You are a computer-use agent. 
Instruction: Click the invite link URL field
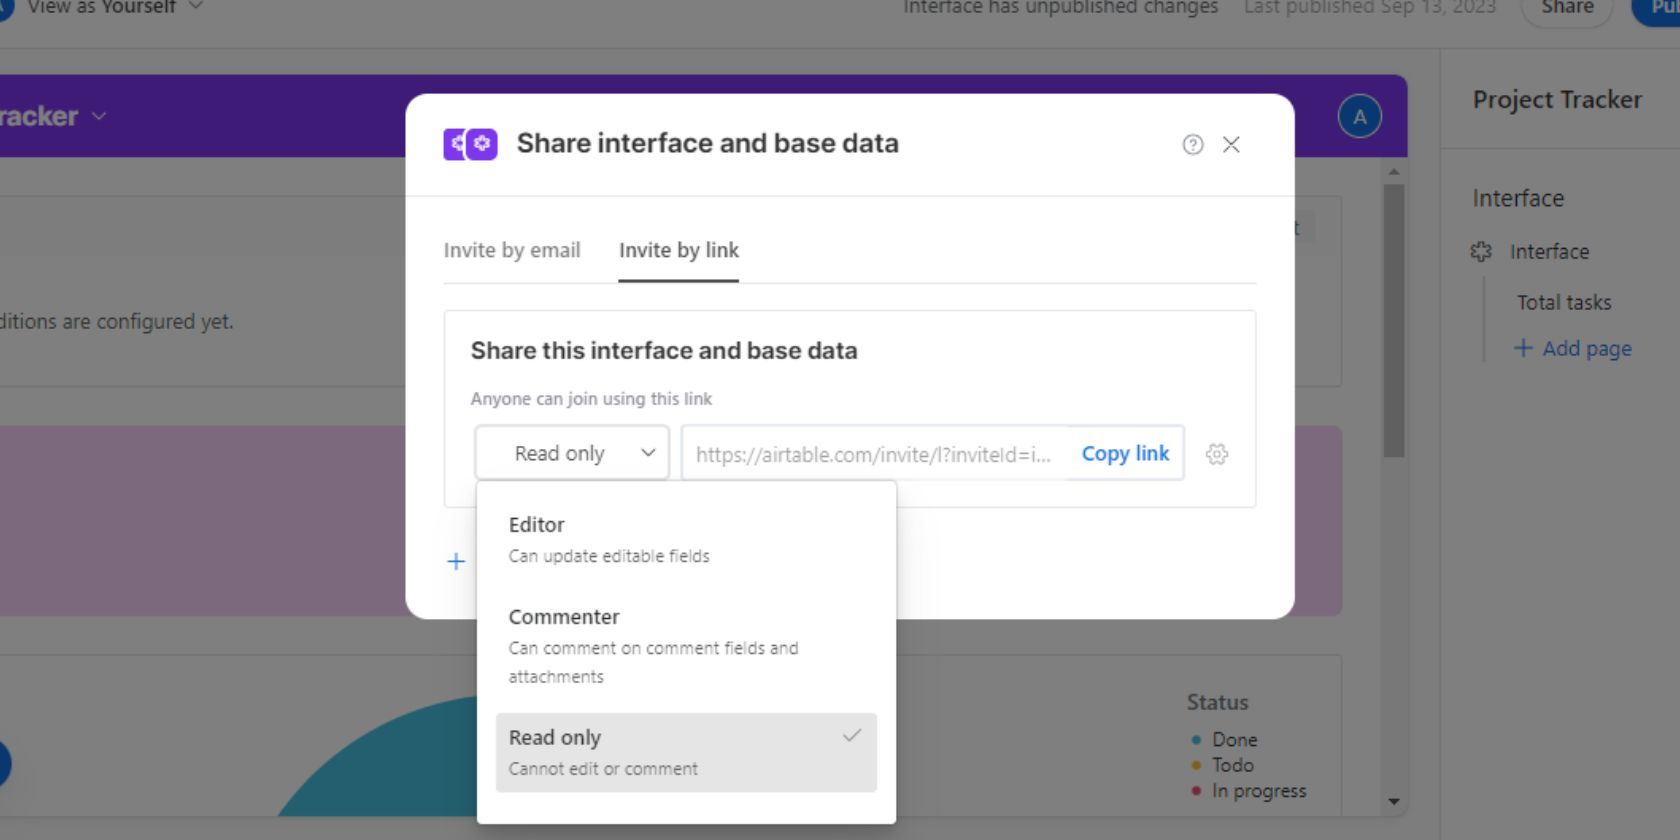[873, 454]
